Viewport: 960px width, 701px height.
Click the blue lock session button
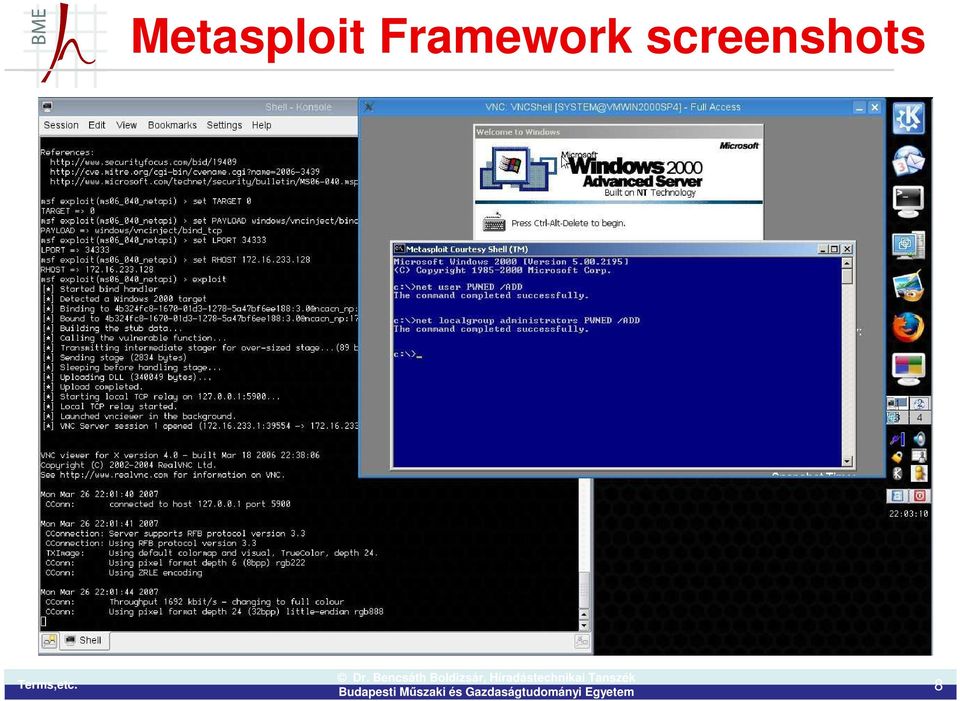tap(898, 496)
